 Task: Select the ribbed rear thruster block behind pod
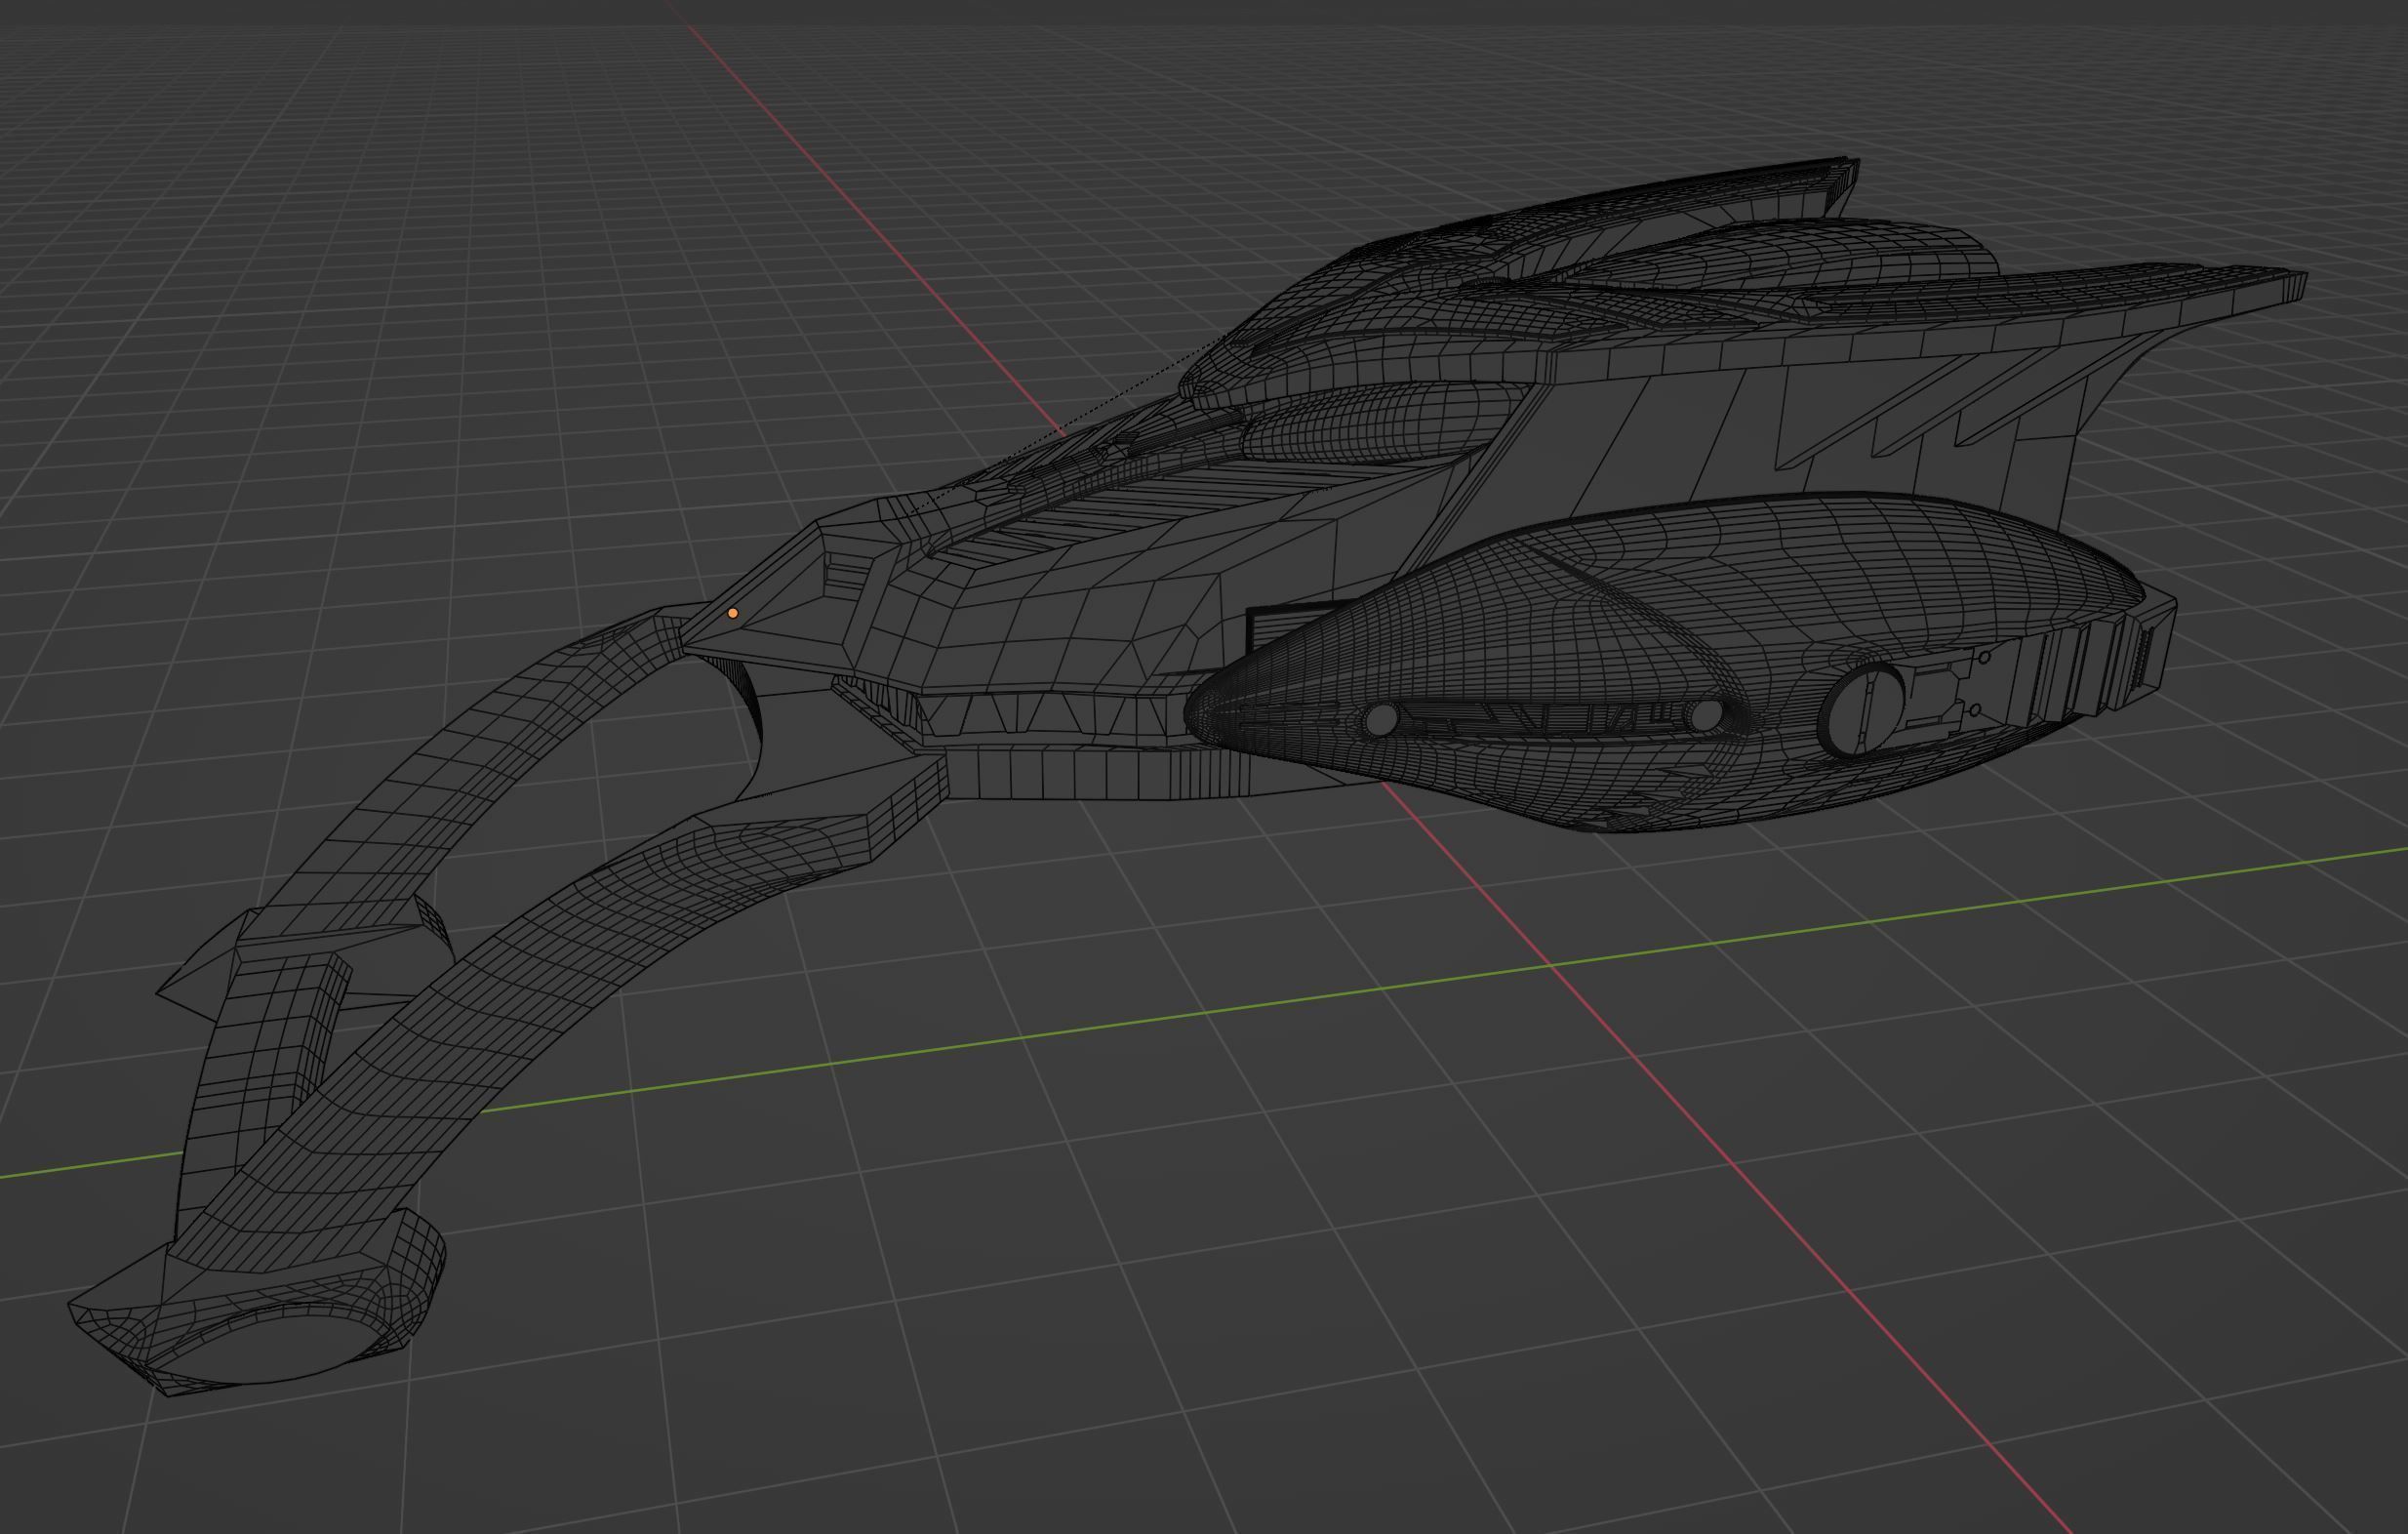pyautogui.click(x=2090, y=655)
